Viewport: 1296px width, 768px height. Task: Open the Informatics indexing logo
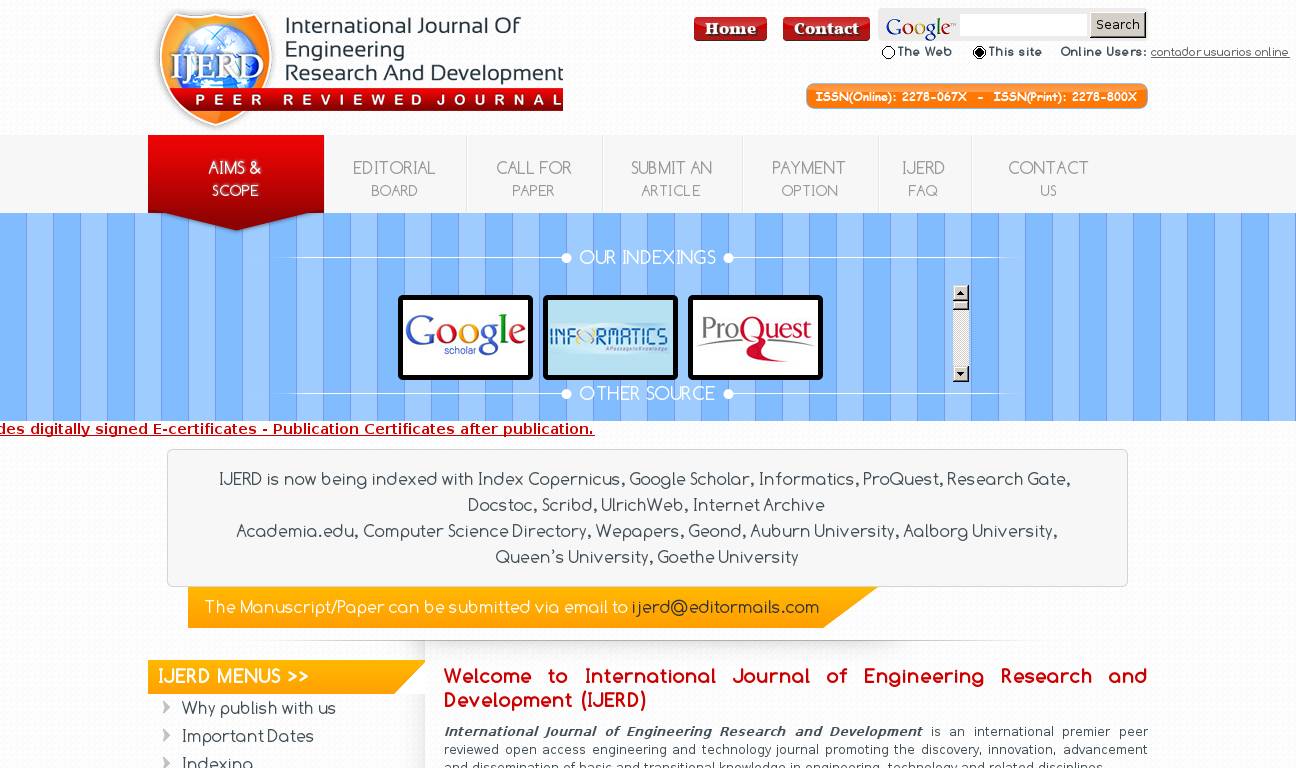[610, 338]
